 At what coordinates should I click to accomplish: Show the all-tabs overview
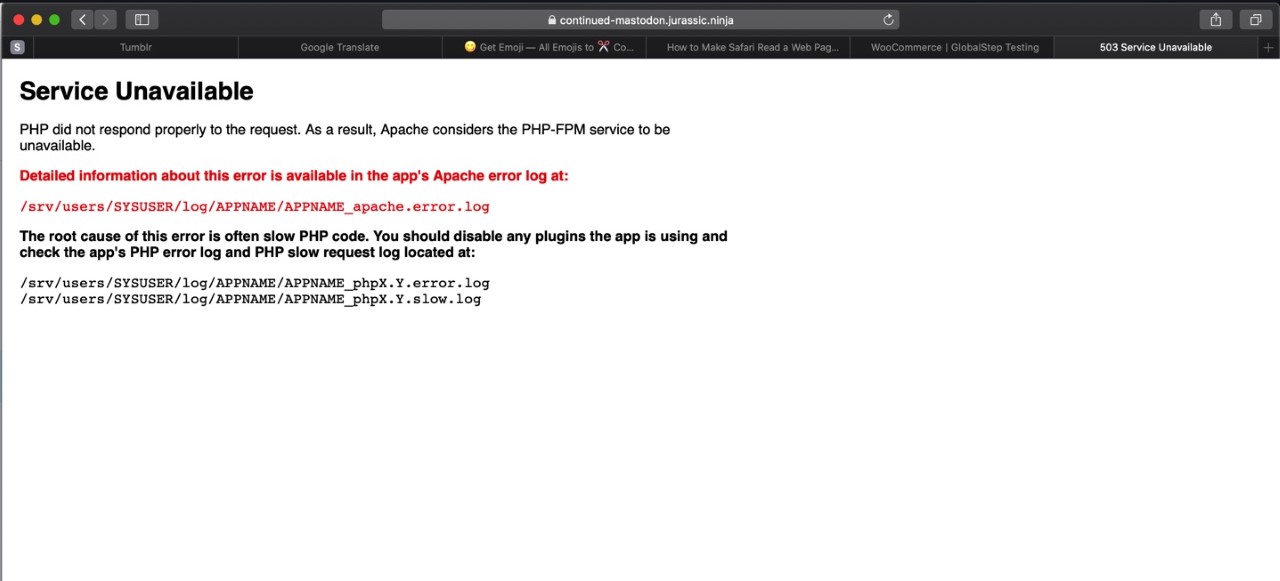pyautogui.click(x=1255, y=19)
